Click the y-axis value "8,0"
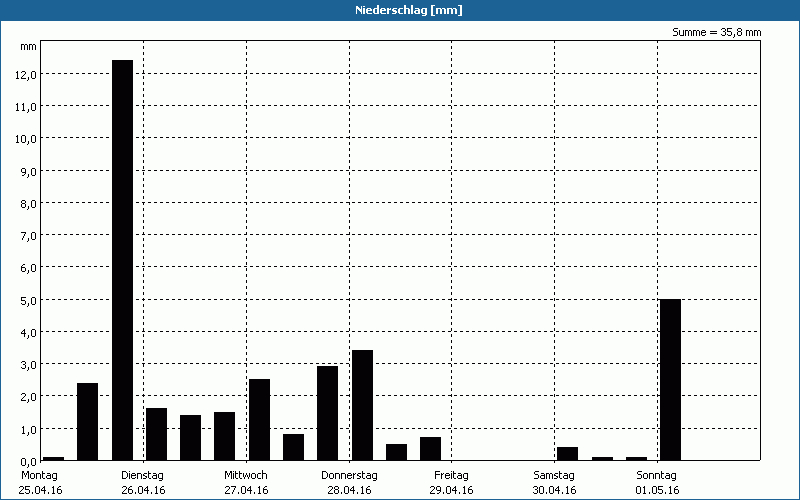The image size is (800, 500). click(29, 204)
